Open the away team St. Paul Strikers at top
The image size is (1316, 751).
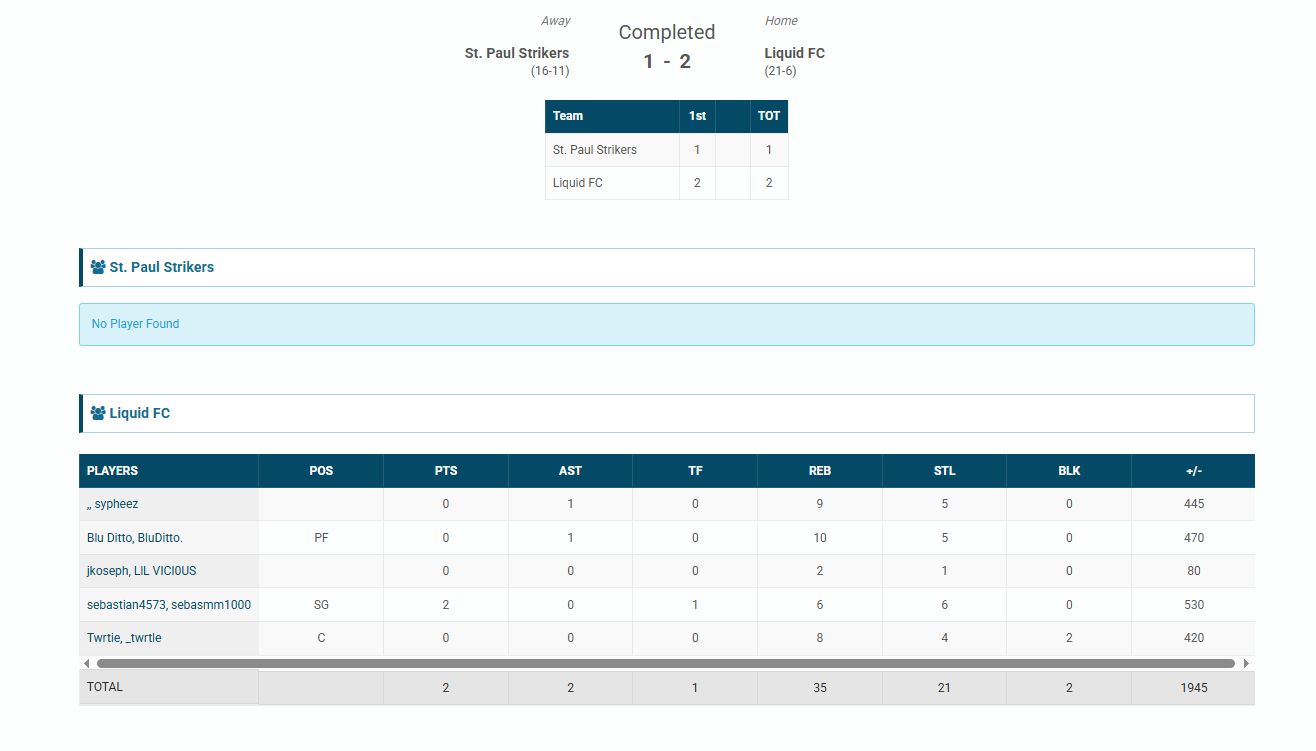(516, 53)
